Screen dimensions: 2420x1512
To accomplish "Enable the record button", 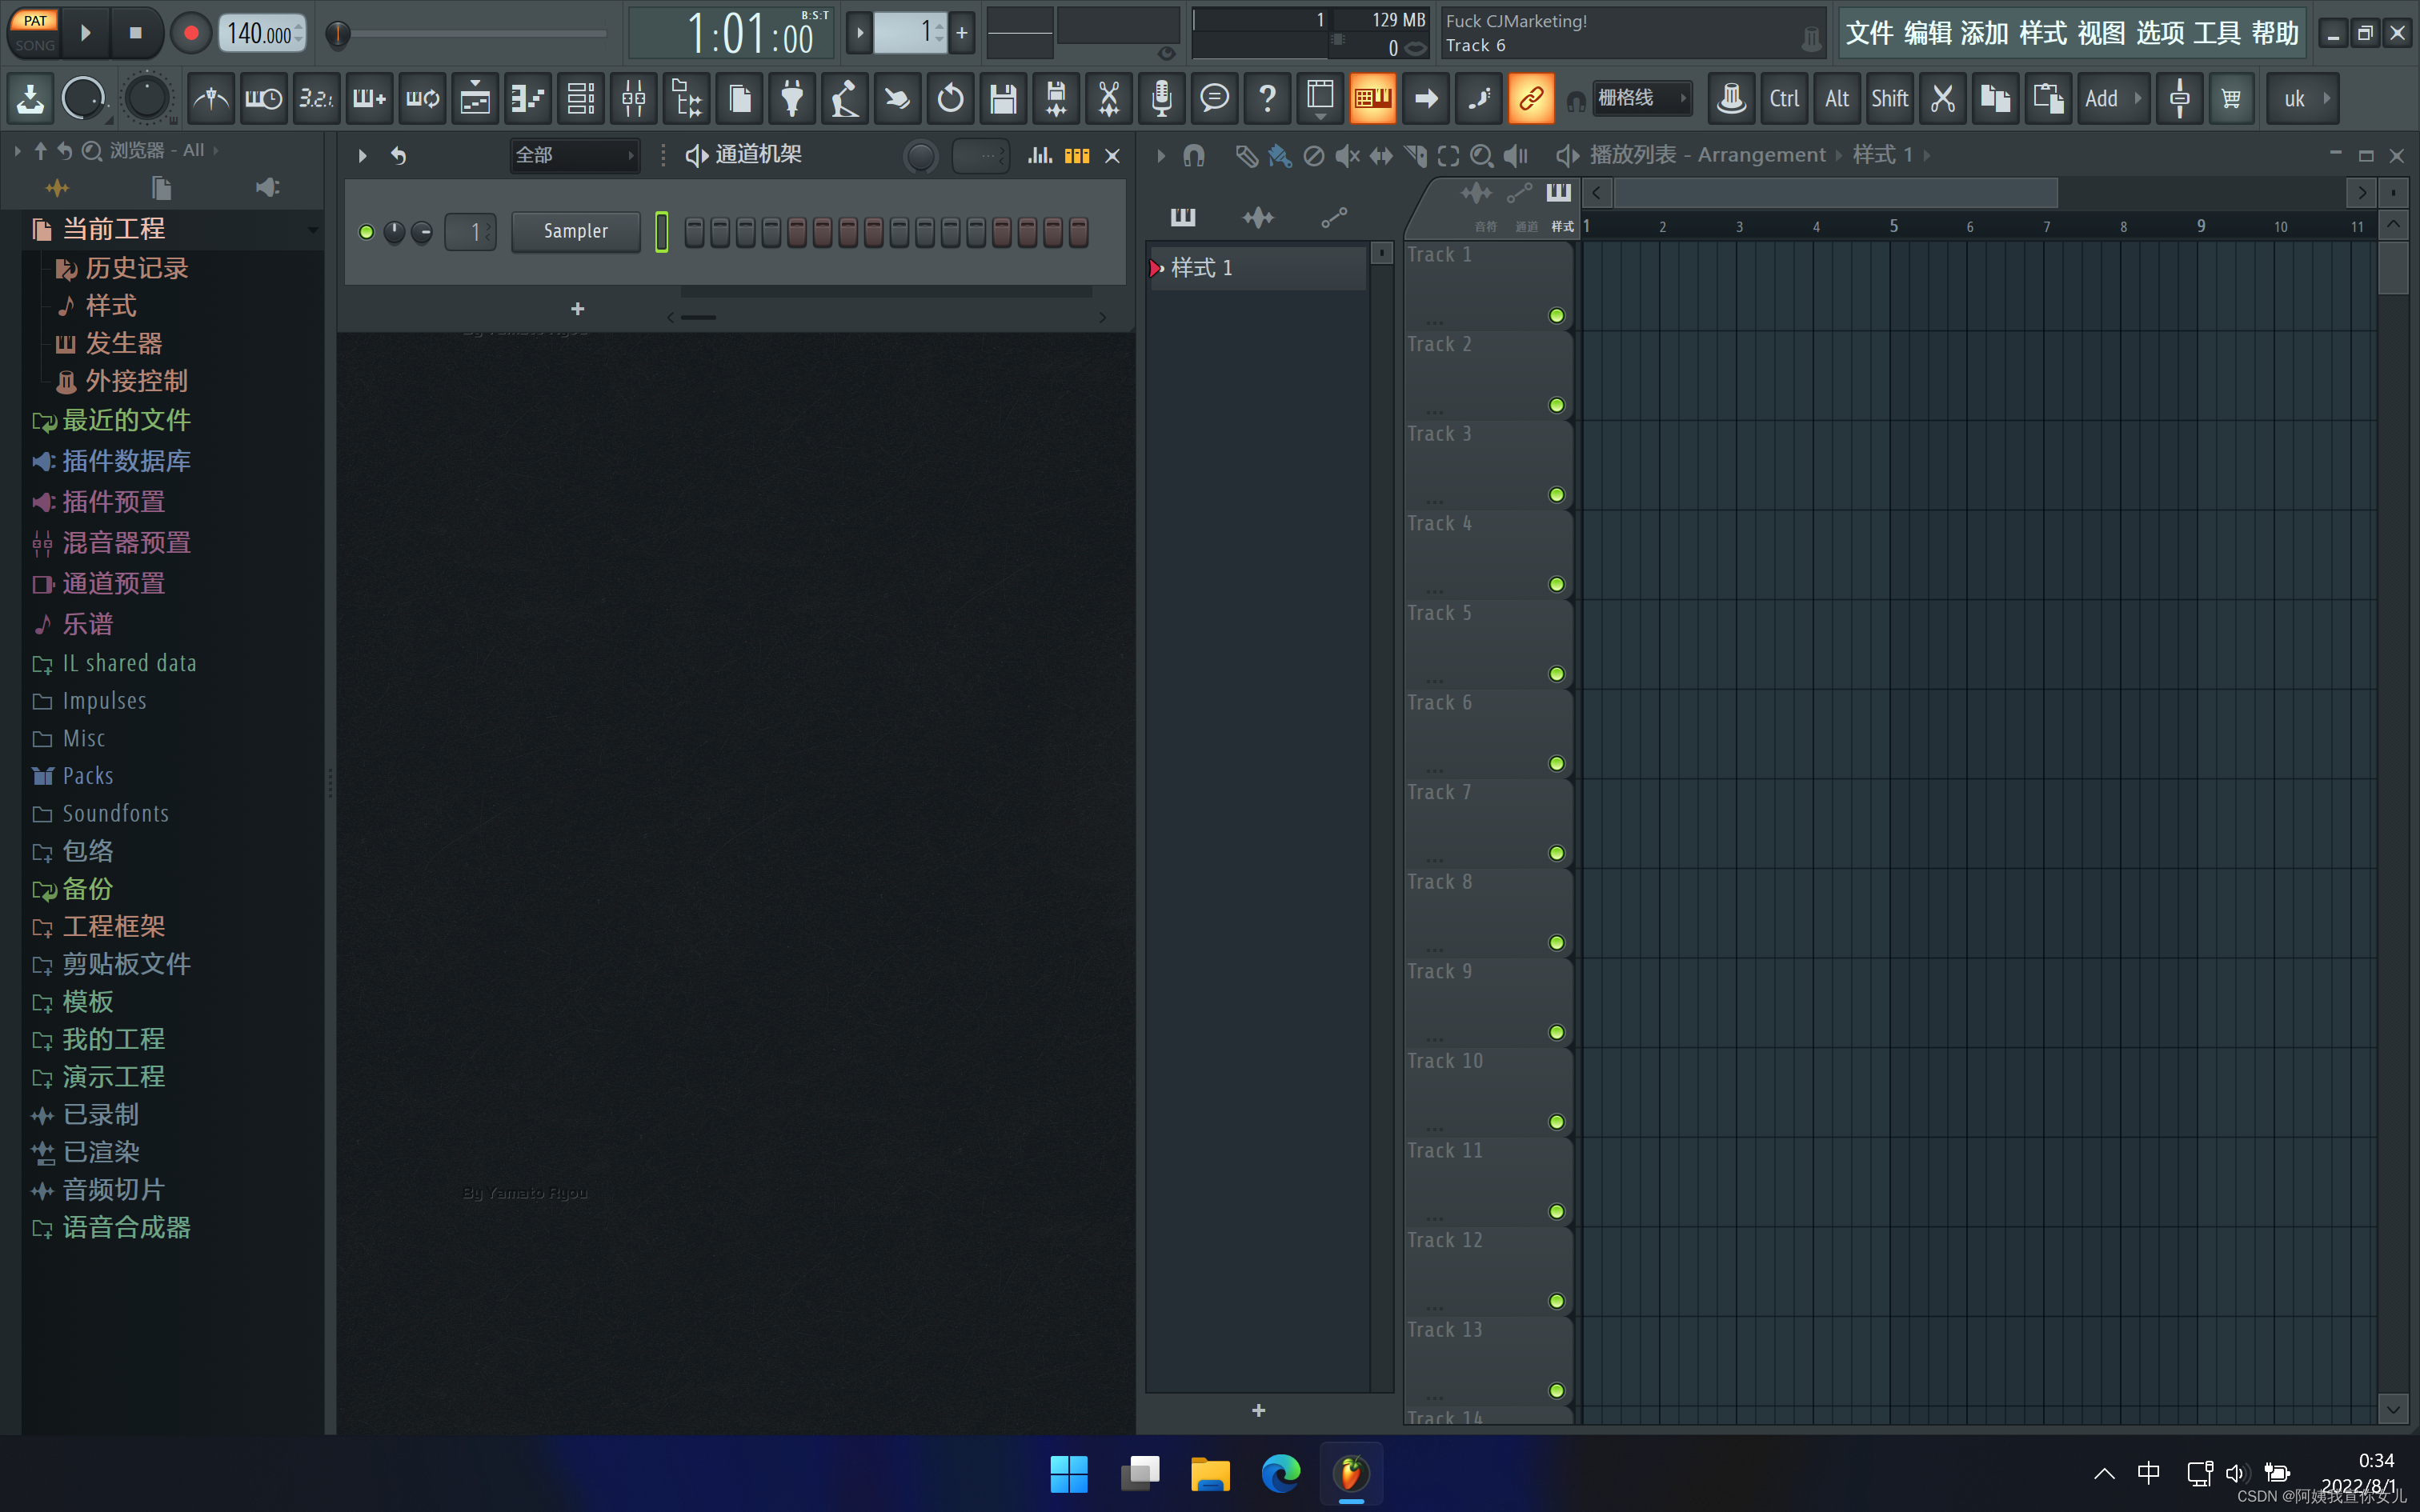I will pos(192,33).
